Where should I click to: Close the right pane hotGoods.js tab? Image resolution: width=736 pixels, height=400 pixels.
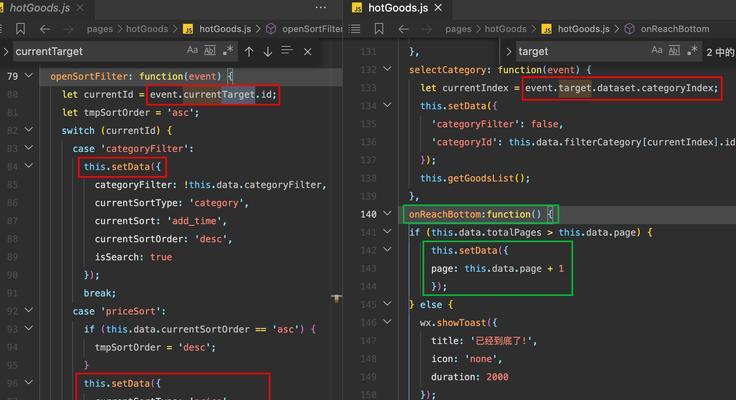[x=438, y=8]
